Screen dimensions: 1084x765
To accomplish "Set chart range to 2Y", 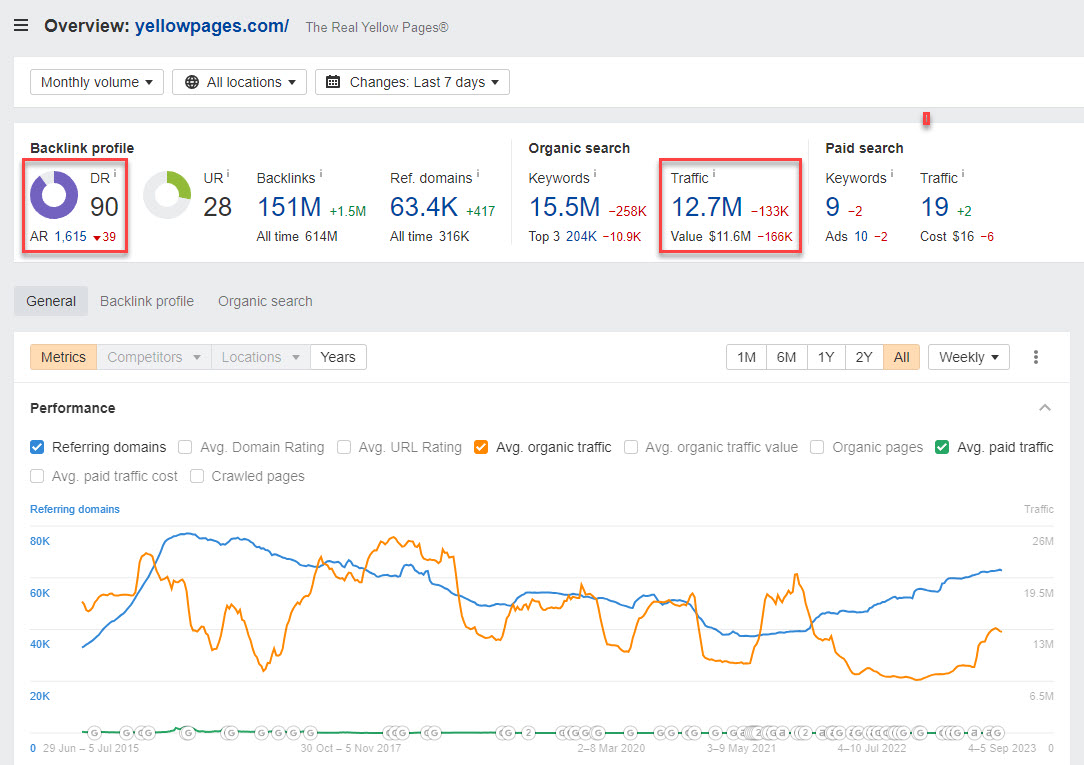I will pos(863,357).
